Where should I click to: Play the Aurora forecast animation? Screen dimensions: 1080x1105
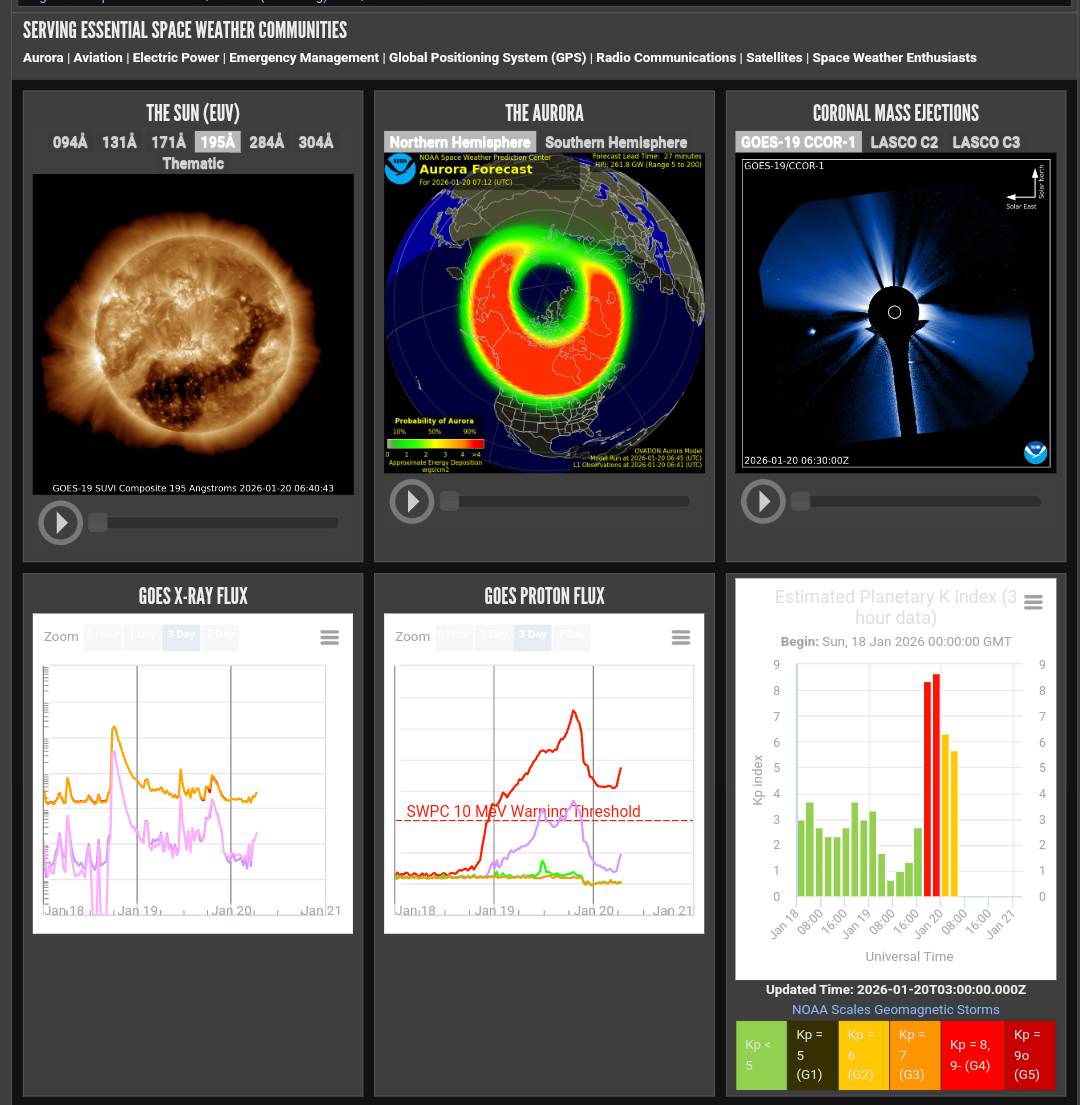[412, 502]
